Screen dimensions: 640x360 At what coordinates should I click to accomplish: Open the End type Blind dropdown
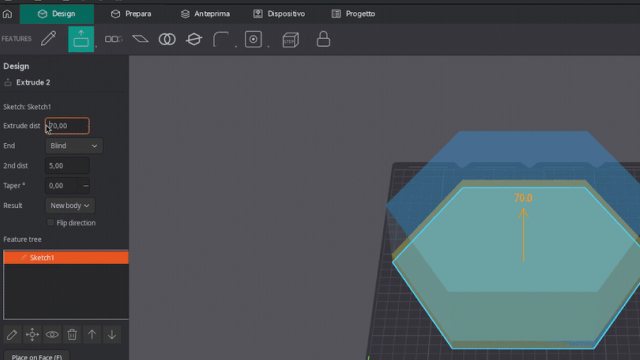tap(74, 146)
